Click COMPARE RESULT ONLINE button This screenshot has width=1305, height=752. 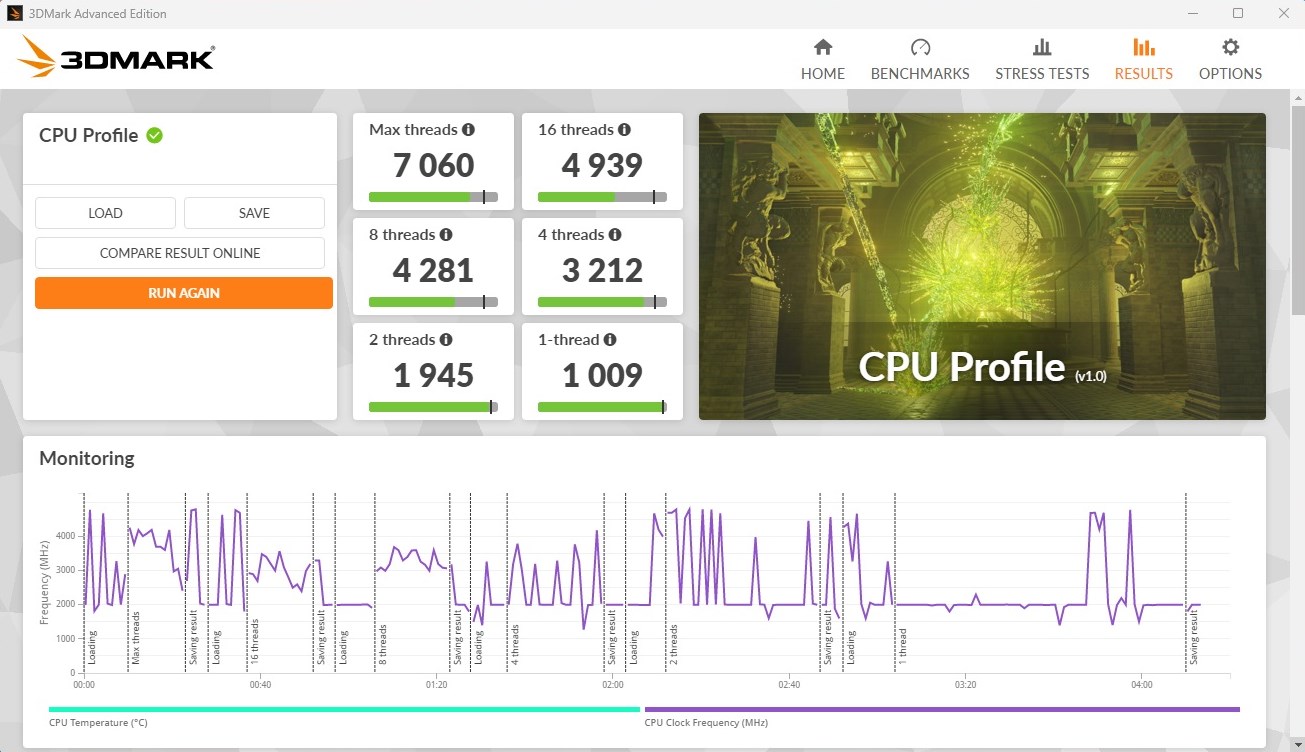click(180, 253)
